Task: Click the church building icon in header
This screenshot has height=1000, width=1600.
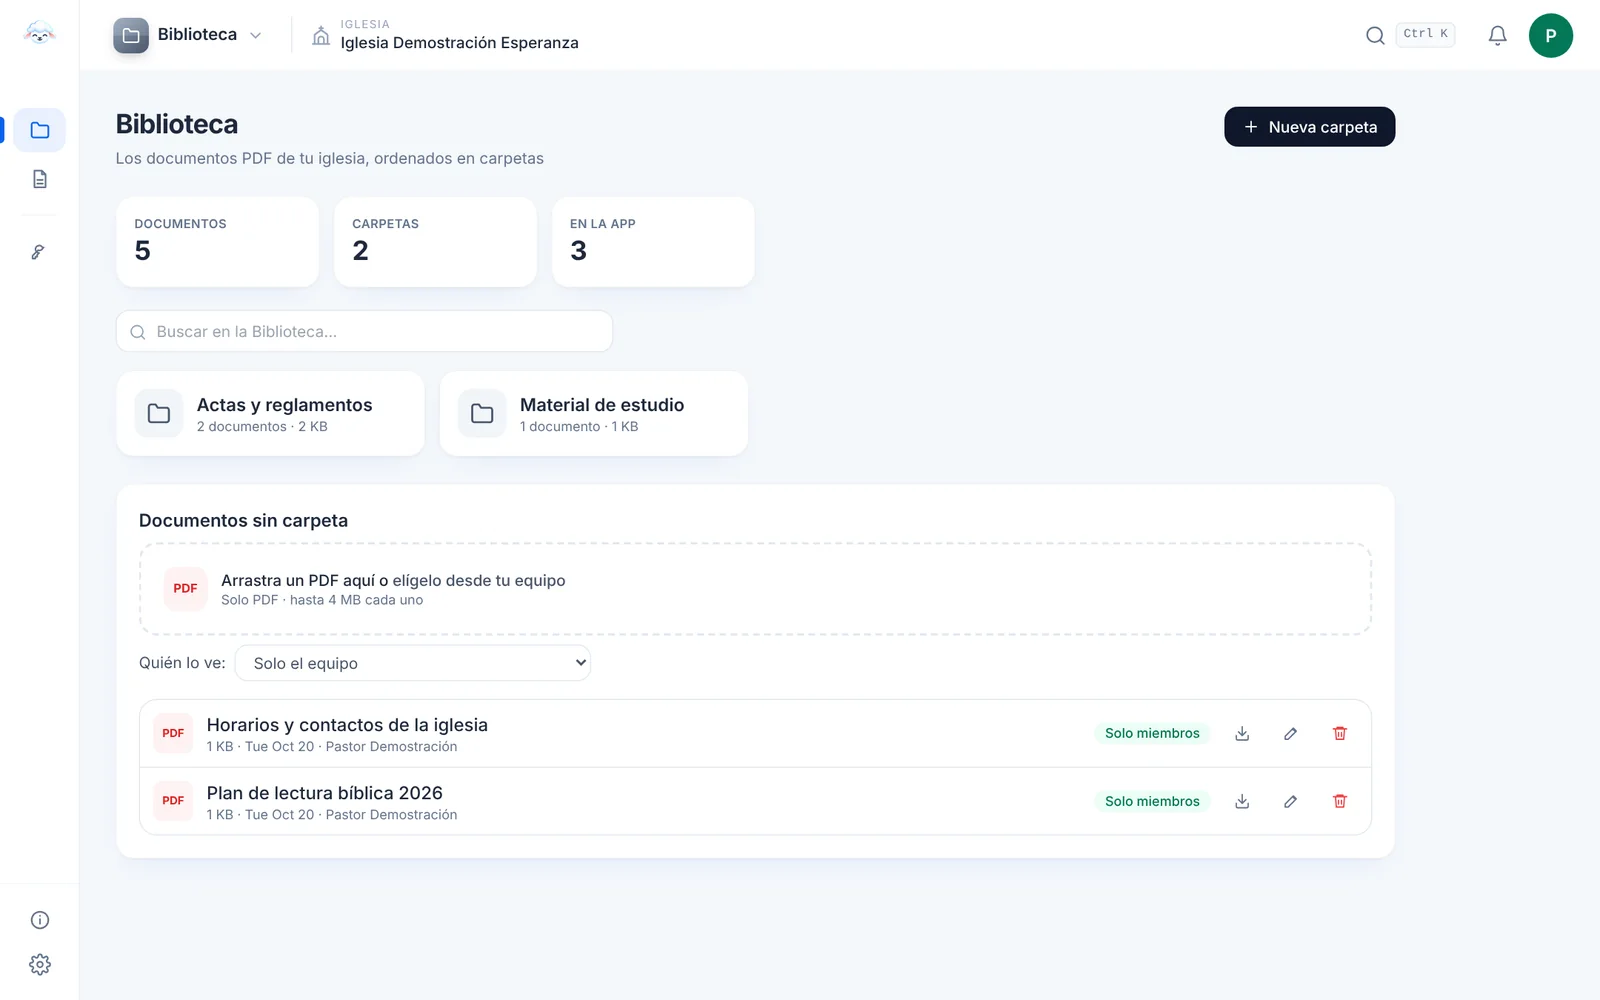Action: point(321,36)
